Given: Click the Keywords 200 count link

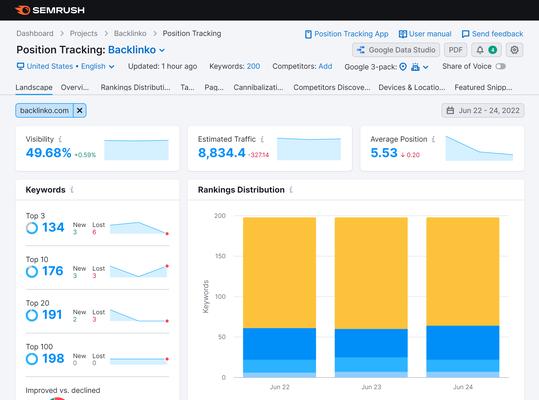Looking at the screenshot, I should 253,66.
